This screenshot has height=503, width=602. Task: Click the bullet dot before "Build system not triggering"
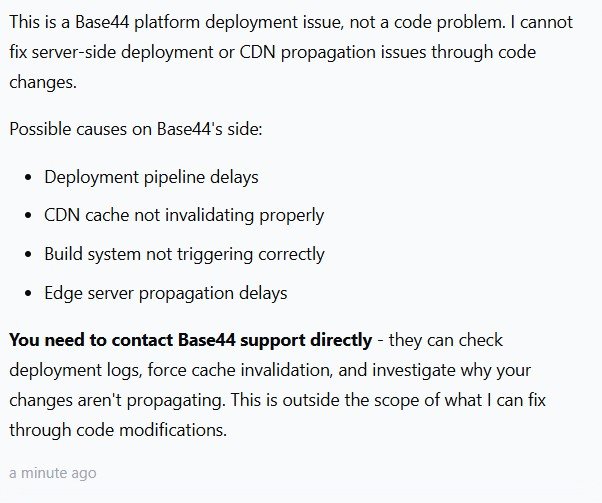coord(28,255)
